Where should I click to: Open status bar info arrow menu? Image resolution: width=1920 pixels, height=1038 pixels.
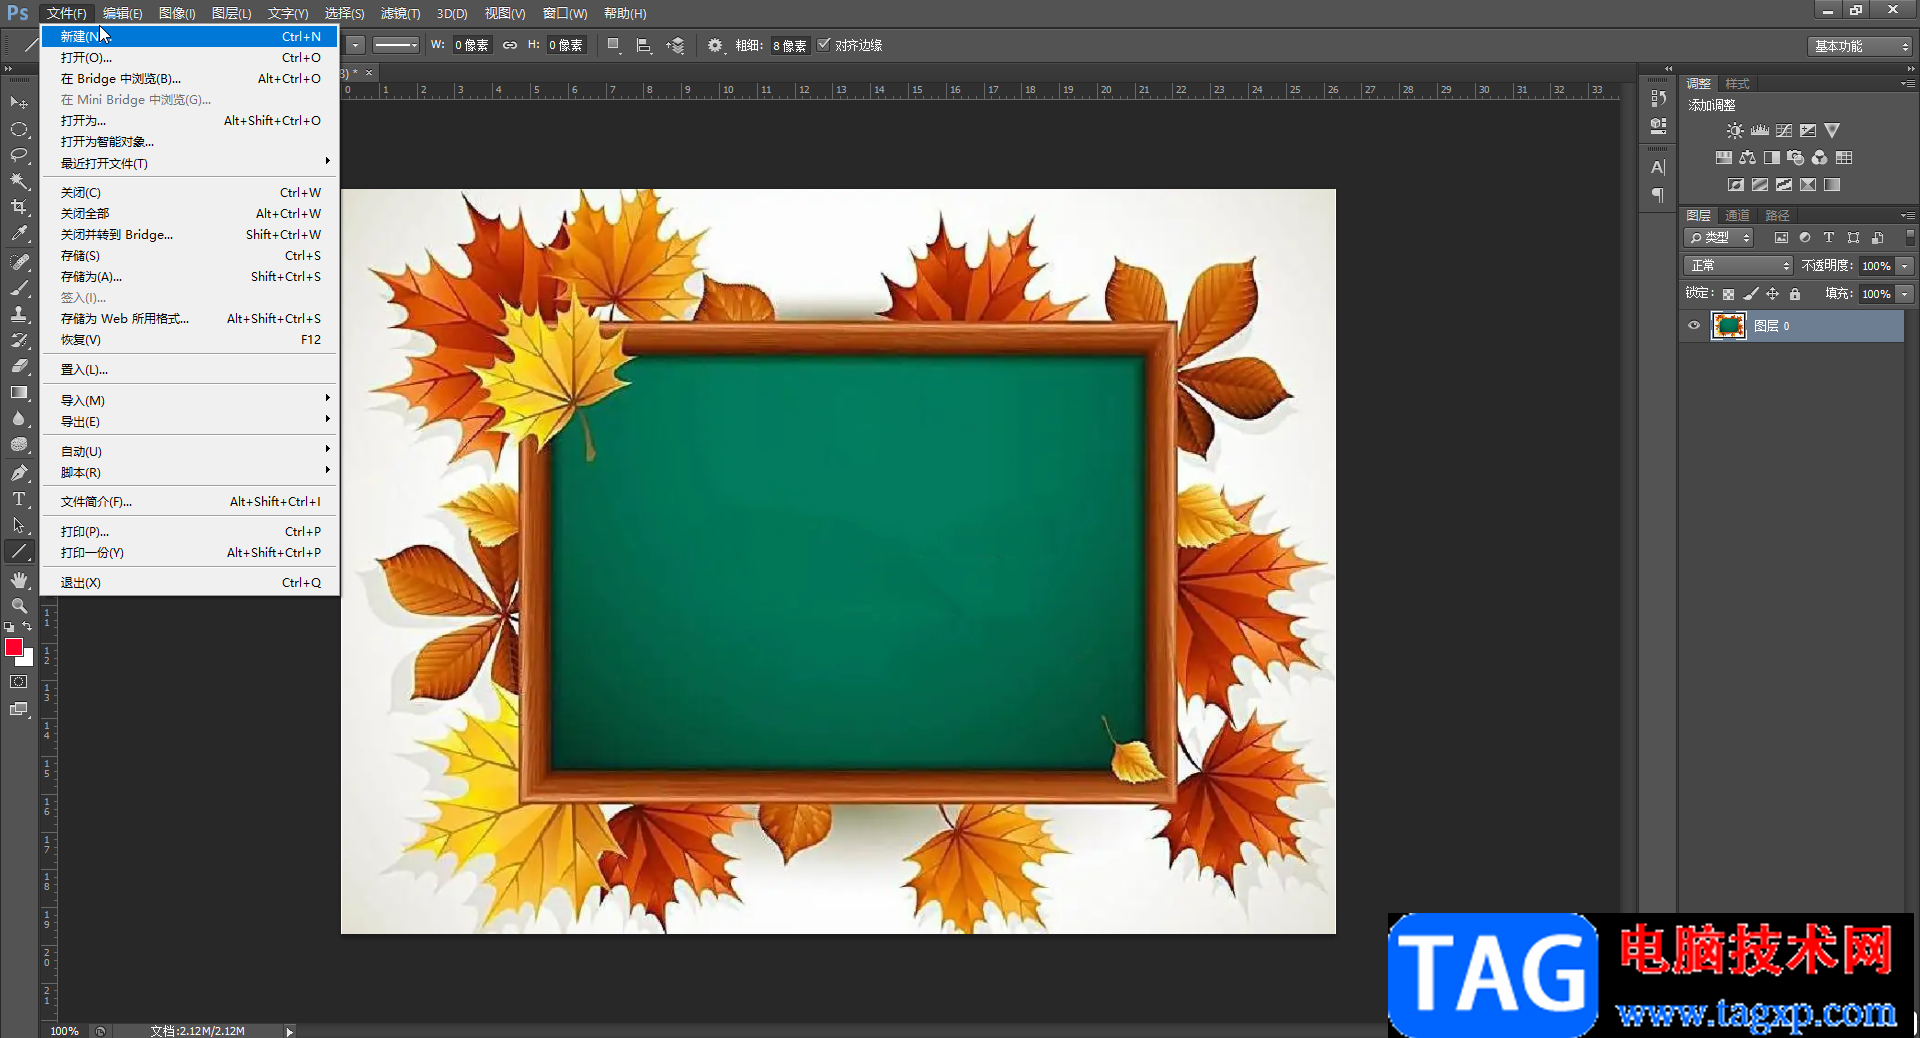(289, 1031)
